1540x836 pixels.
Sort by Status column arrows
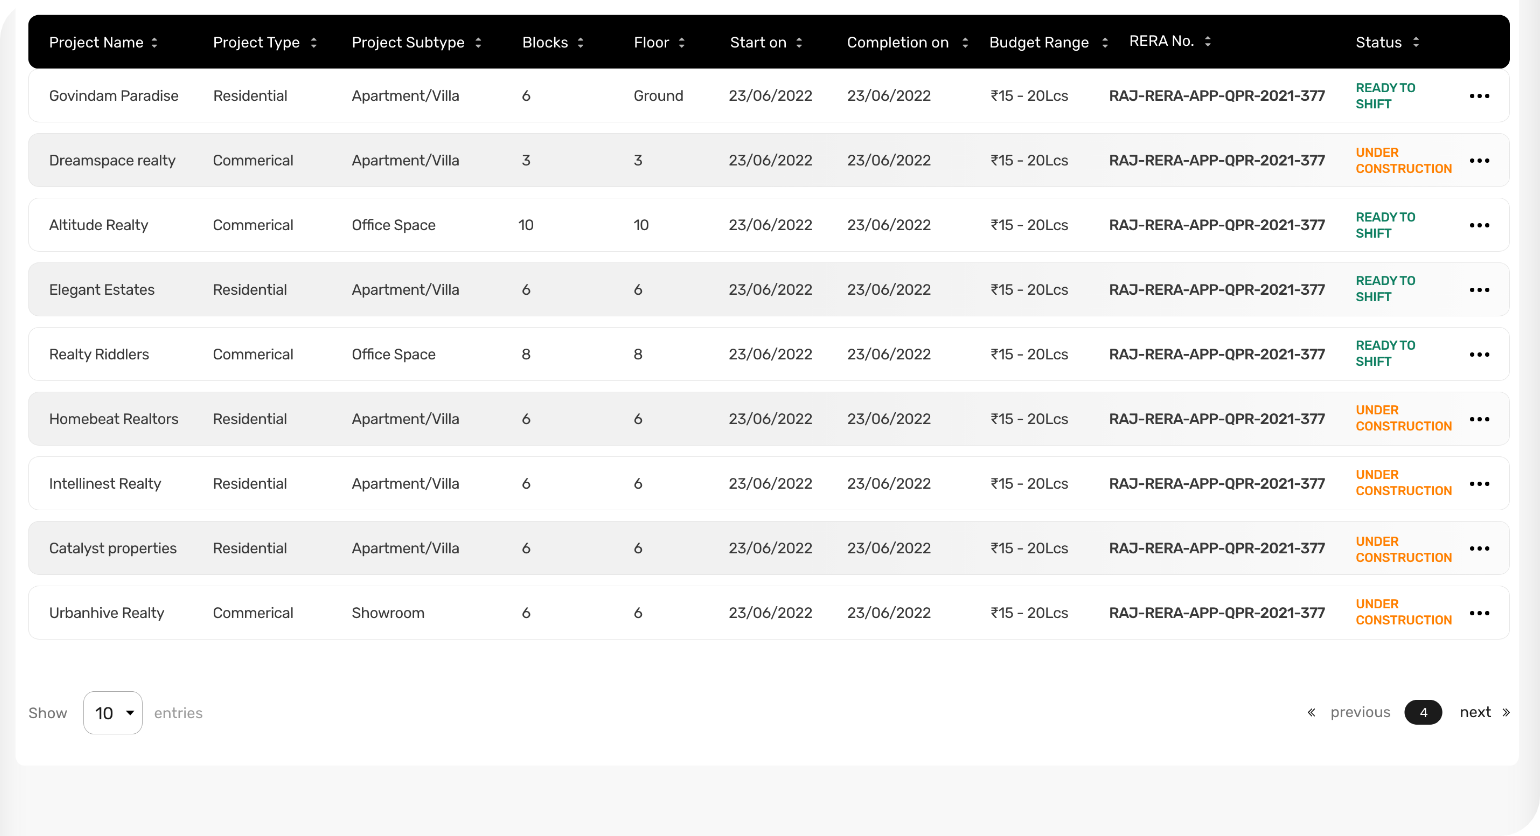pos(1416,43)
